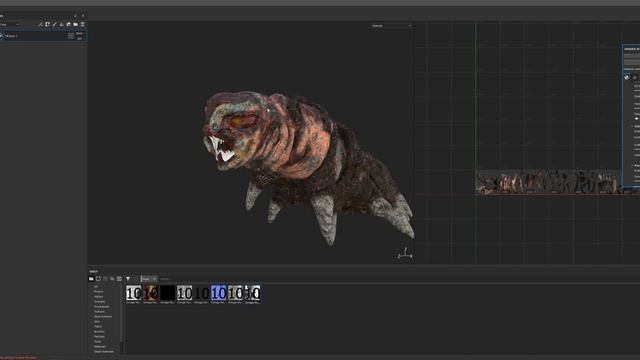Select Fill layer 1 in layer stack
This screenshot has height=360, width=640.
43,36
